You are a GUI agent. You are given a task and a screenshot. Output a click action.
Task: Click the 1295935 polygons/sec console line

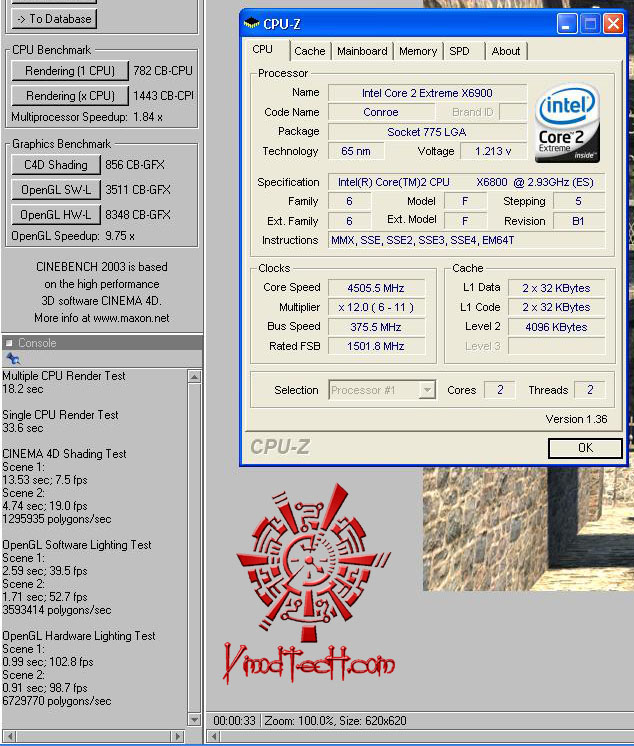(x=57, y=519)
